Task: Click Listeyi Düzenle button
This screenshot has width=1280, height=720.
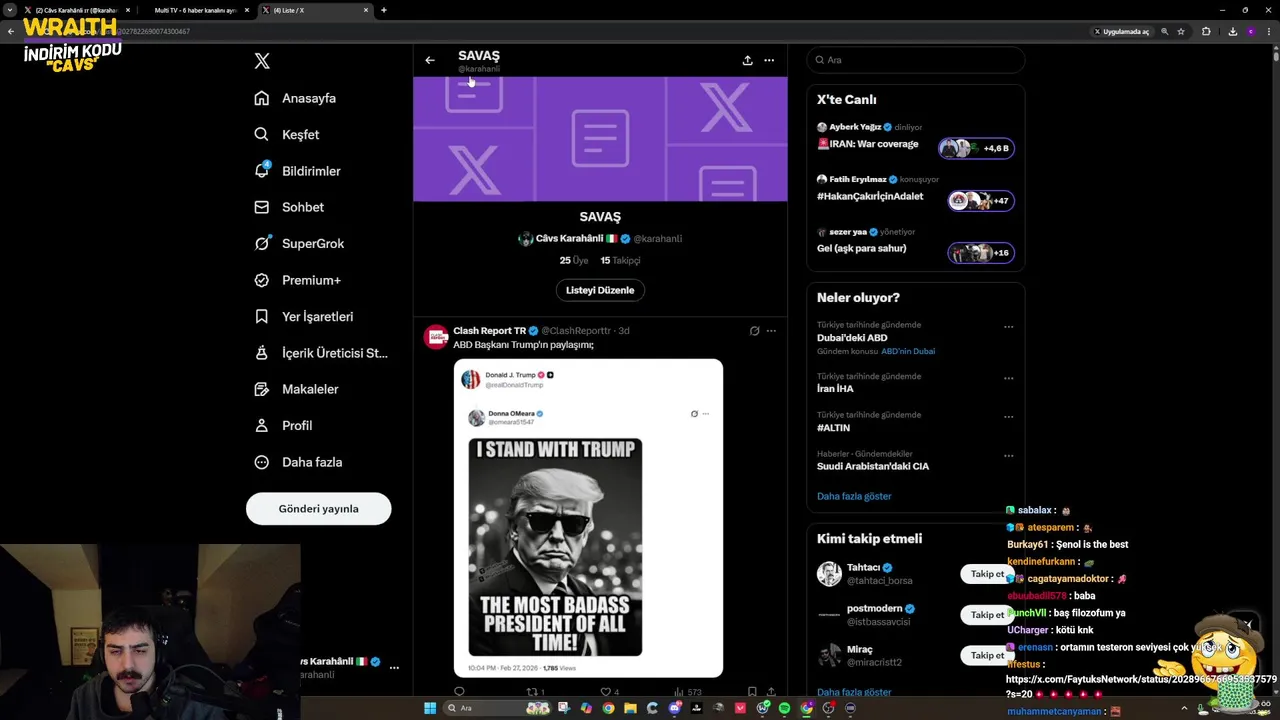Action: point(600,290)
